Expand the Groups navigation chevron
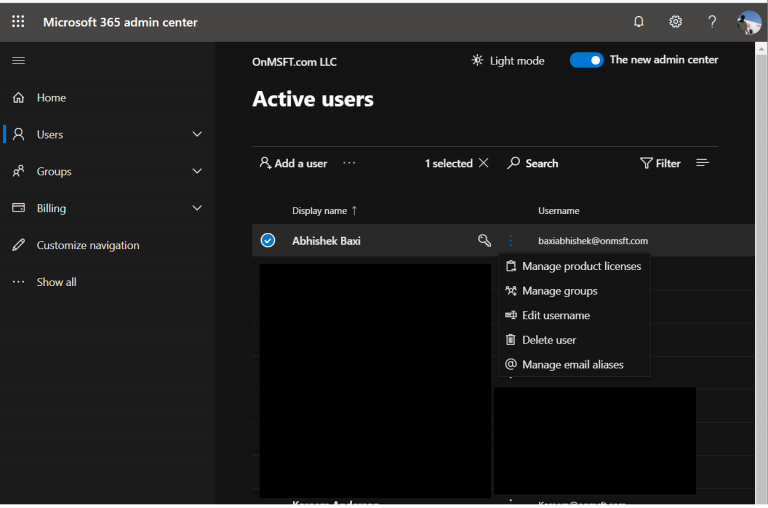The height and width of the screenshot is (508, 768). 197,171
